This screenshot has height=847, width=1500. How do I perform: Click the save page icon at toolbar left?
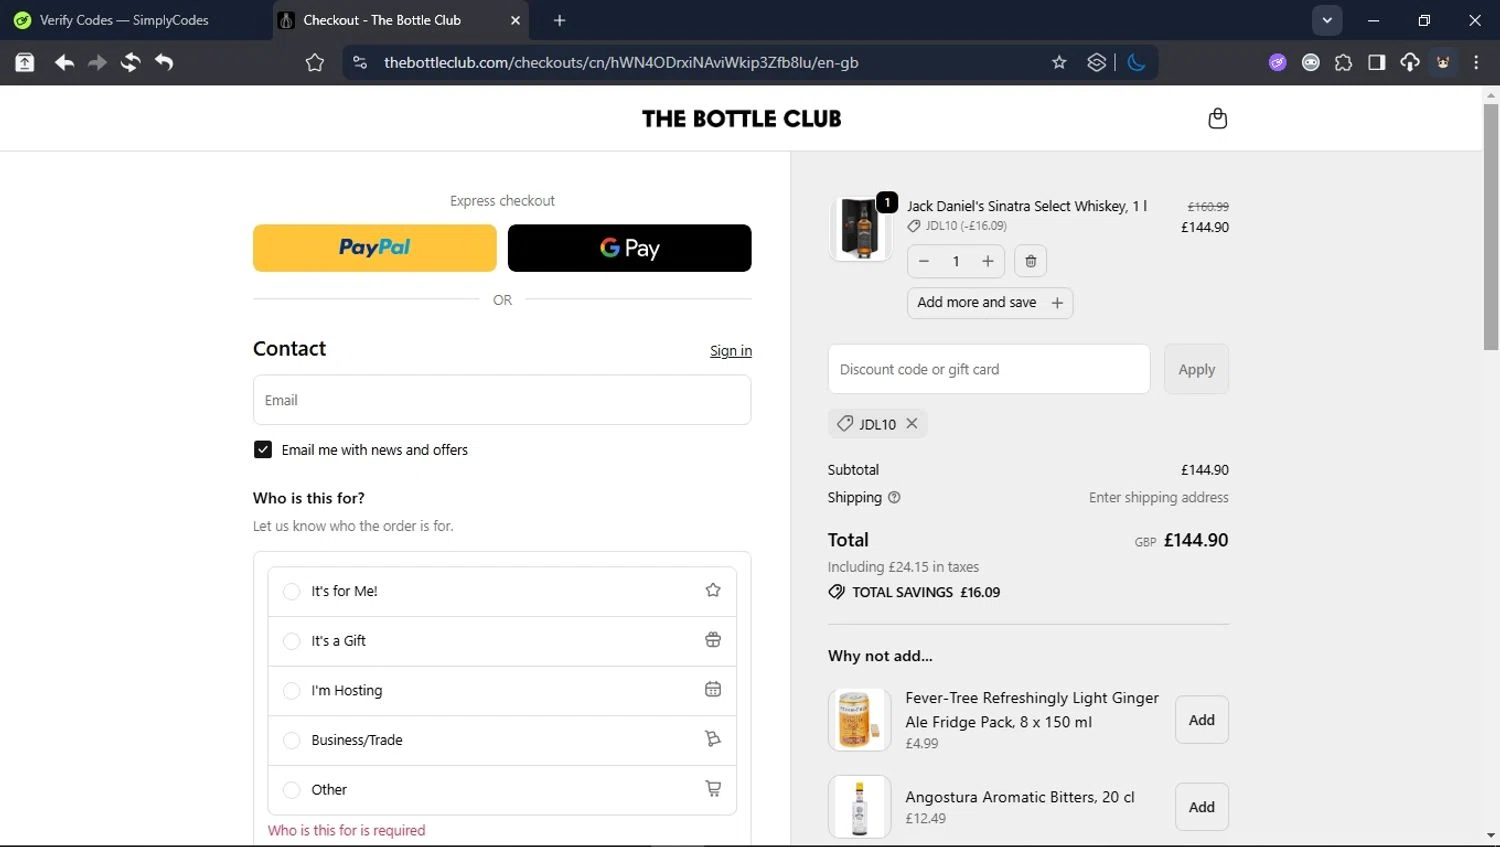(25, 62)
